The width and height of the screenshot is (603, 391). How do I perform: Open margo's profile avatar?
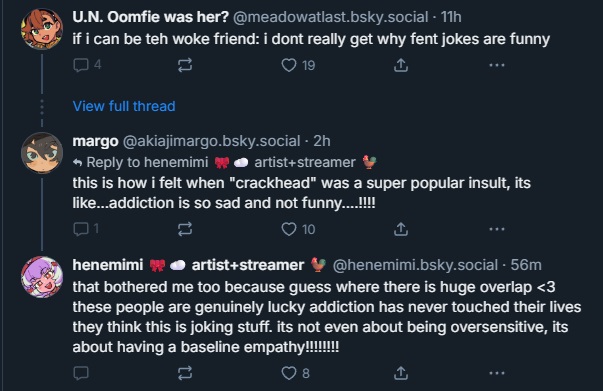click(x=42, y=153)
